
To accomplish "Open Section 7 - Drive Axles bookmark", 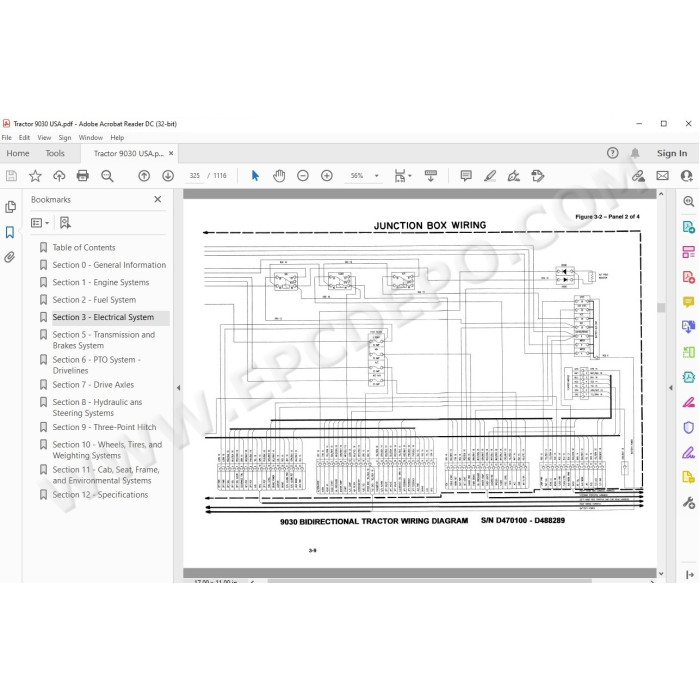I will click(93, 384).
